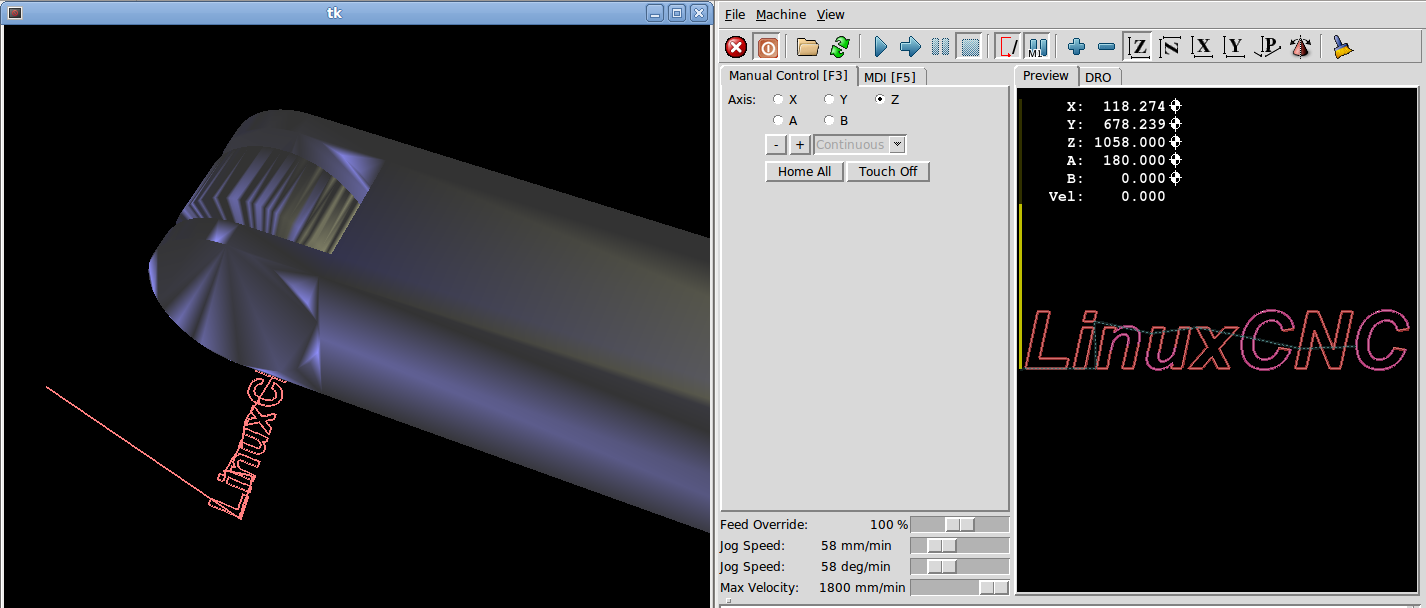This screenshot has width=1426, height=608.
Task: Toggle optional pause M1 icon
Action: (1037, 47)
